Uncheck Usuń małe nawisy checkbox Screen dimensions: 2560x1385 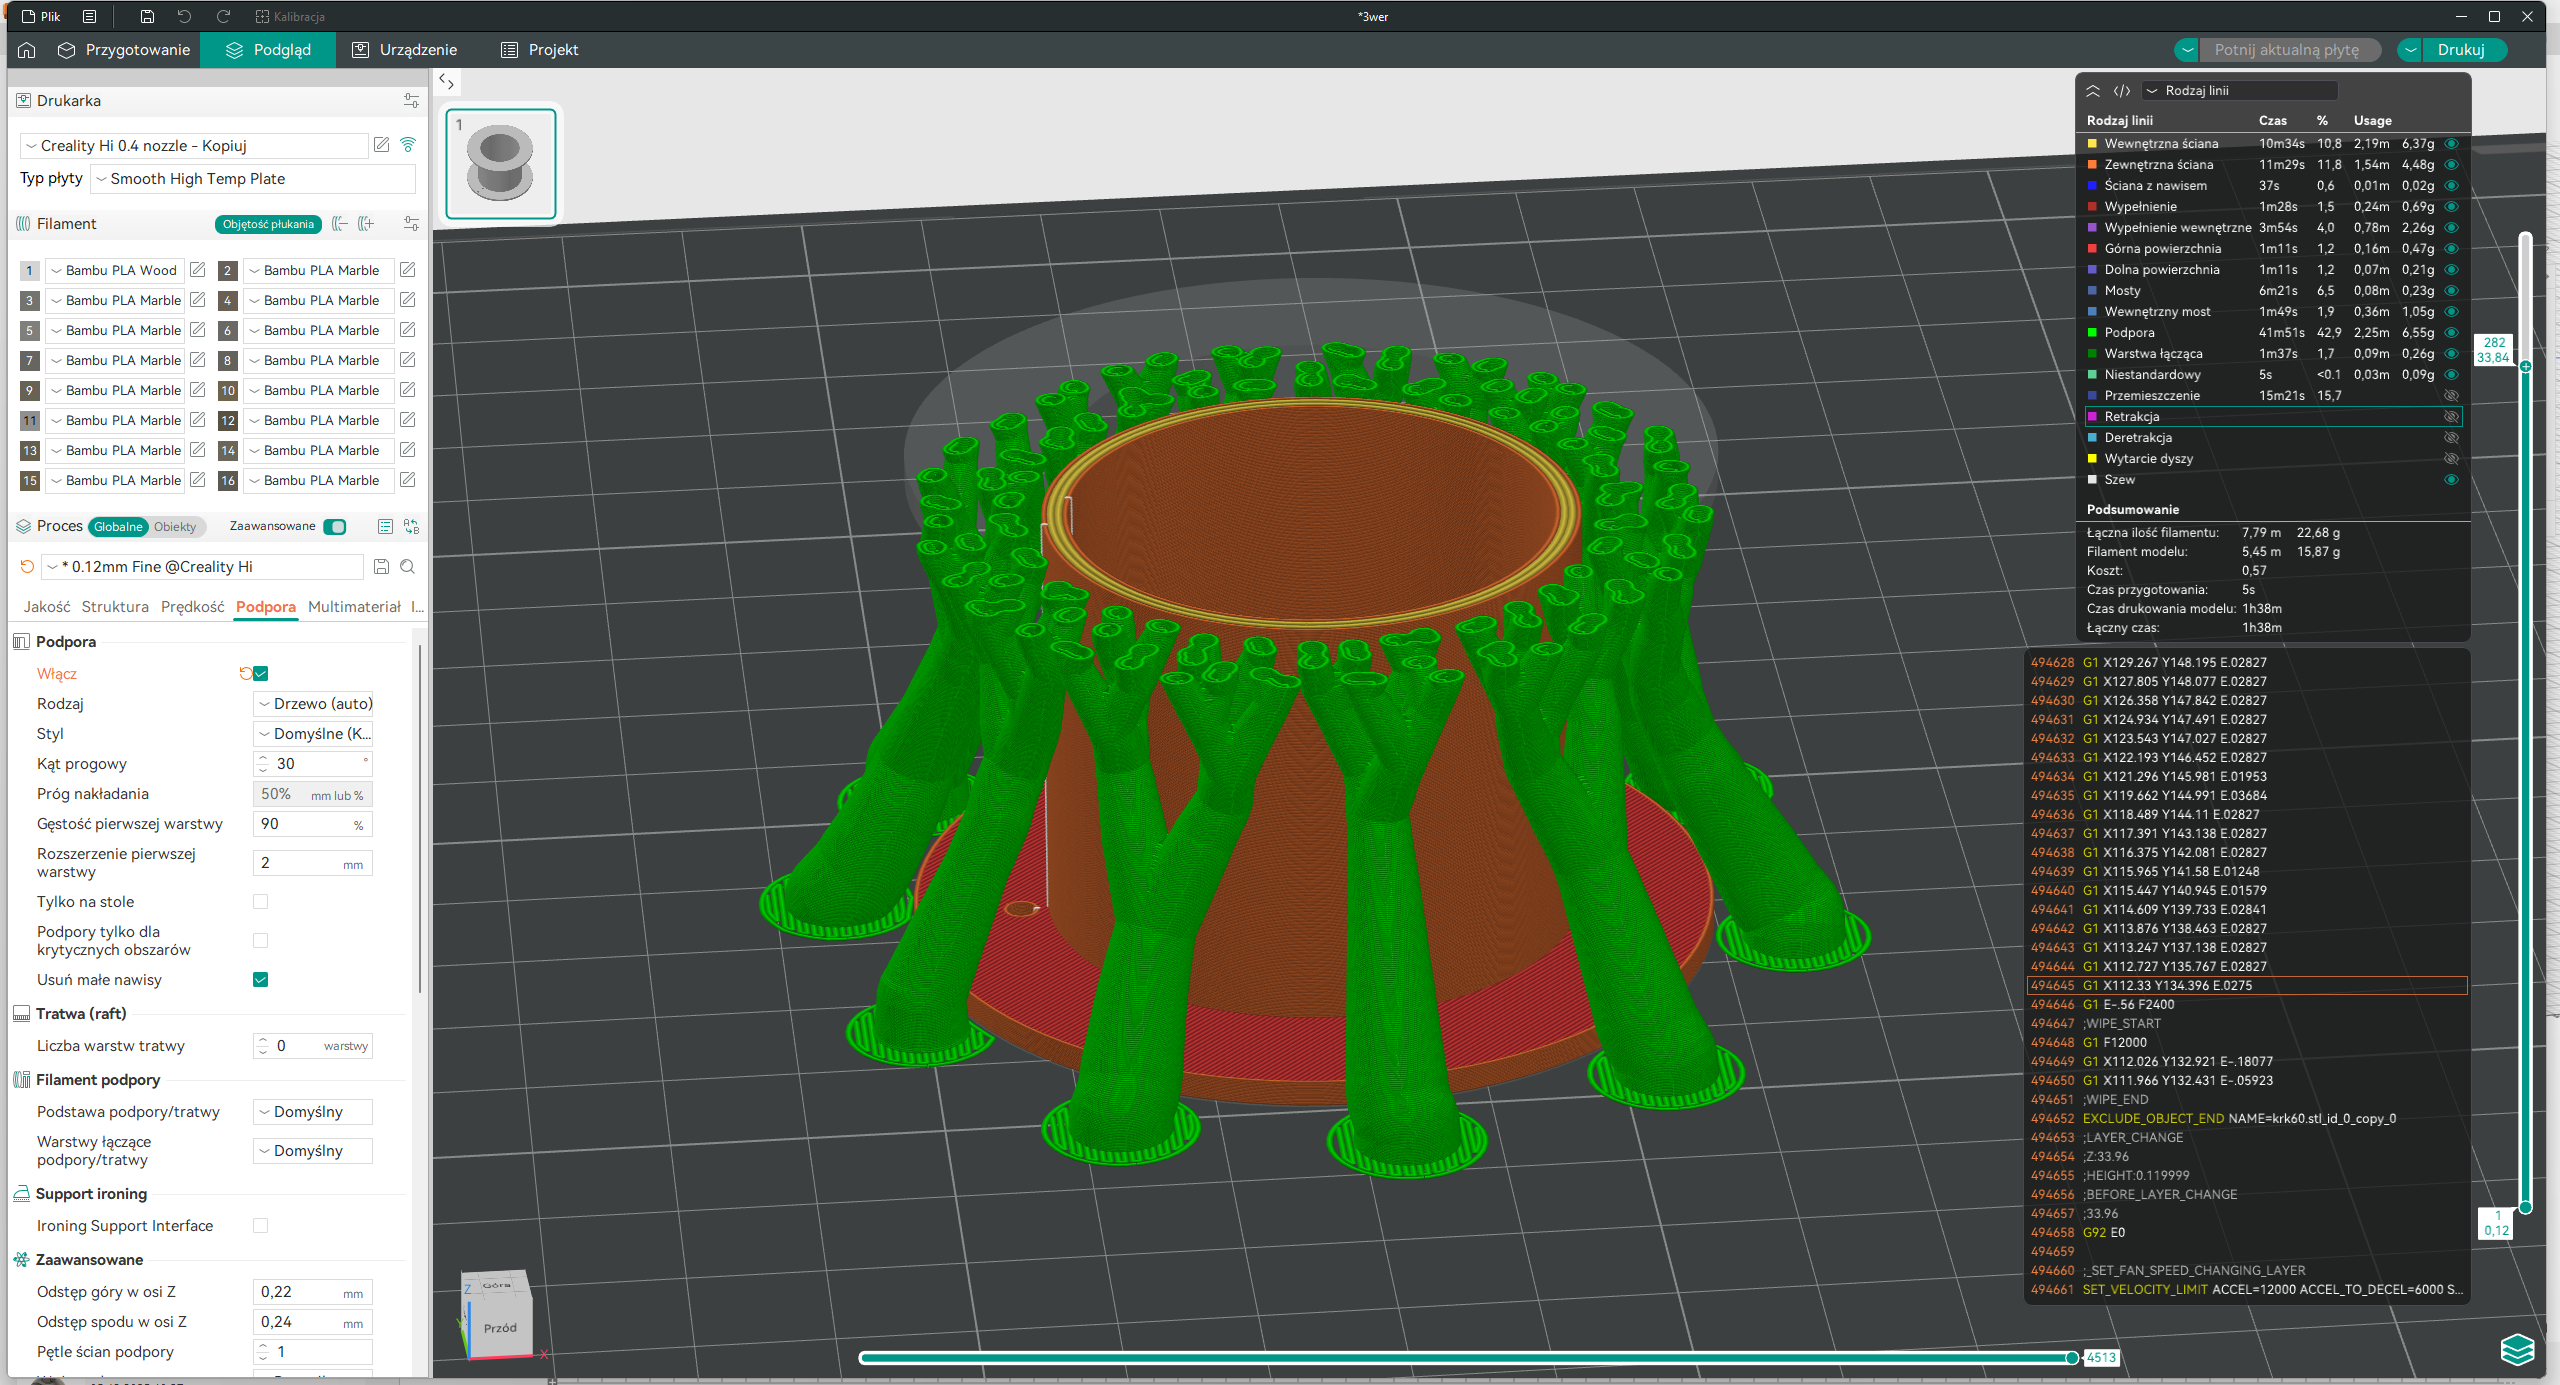point(261,980)
